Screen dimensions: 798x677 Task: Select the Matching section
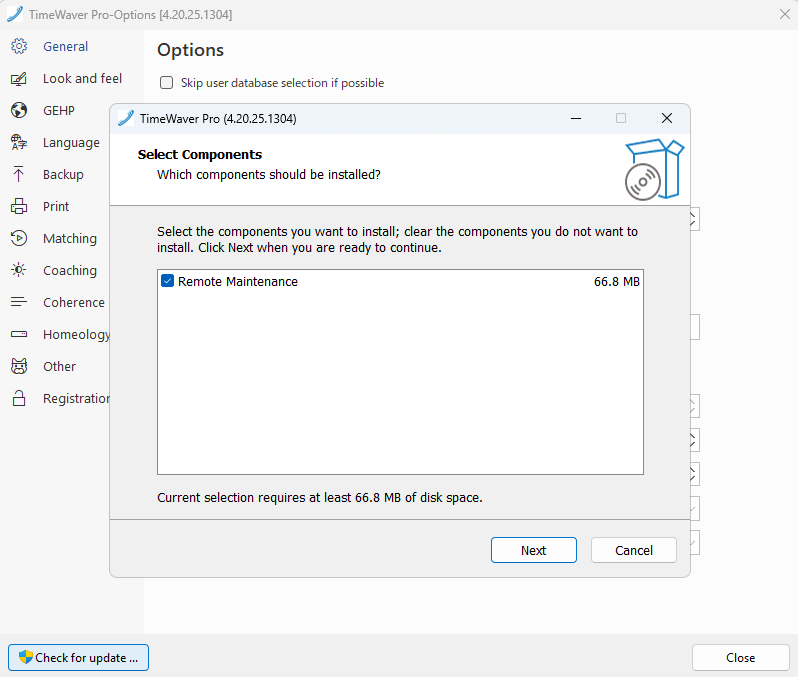tap(70, 238)
